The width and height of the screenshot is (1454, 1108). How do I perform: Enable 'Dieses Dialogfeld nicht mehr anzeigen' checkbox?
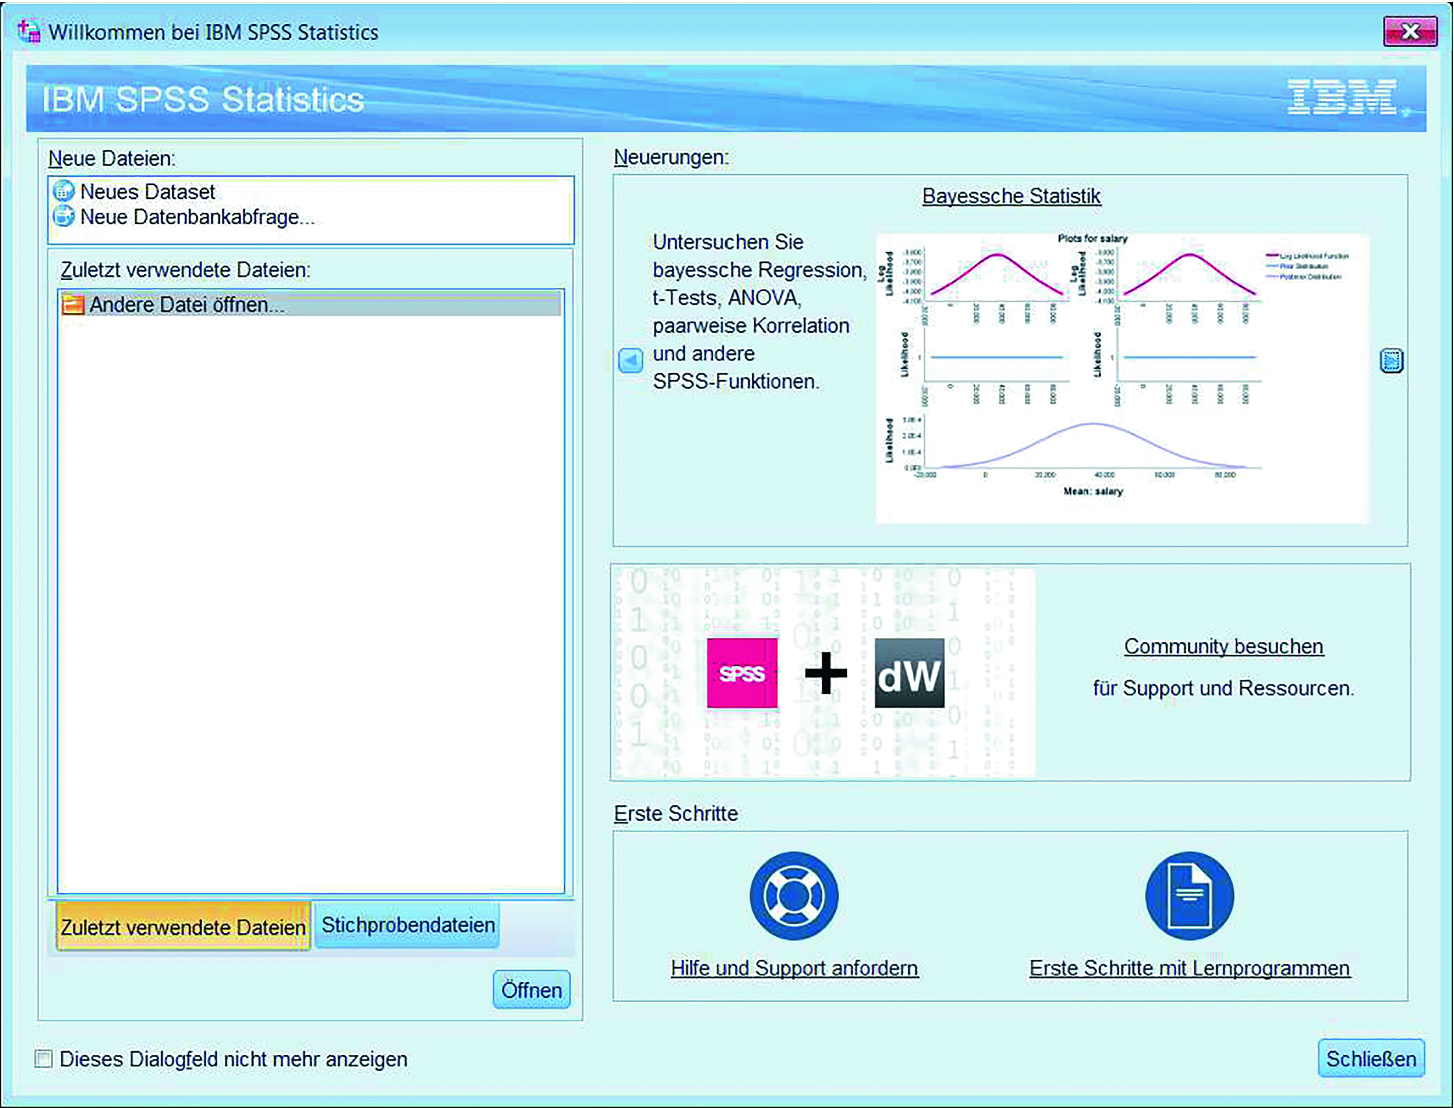[44, 1059]
